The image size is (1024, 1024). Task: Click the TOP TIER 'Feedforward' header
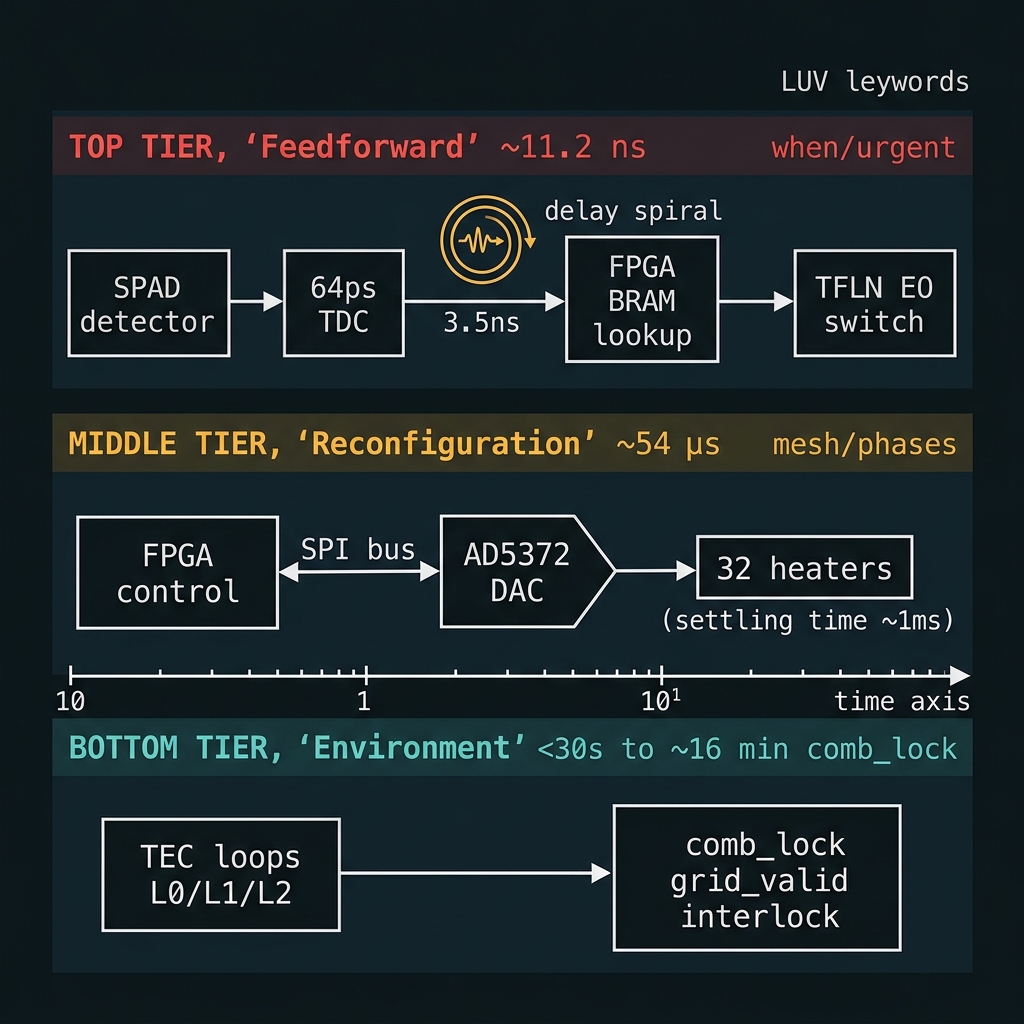coord(512,146)
